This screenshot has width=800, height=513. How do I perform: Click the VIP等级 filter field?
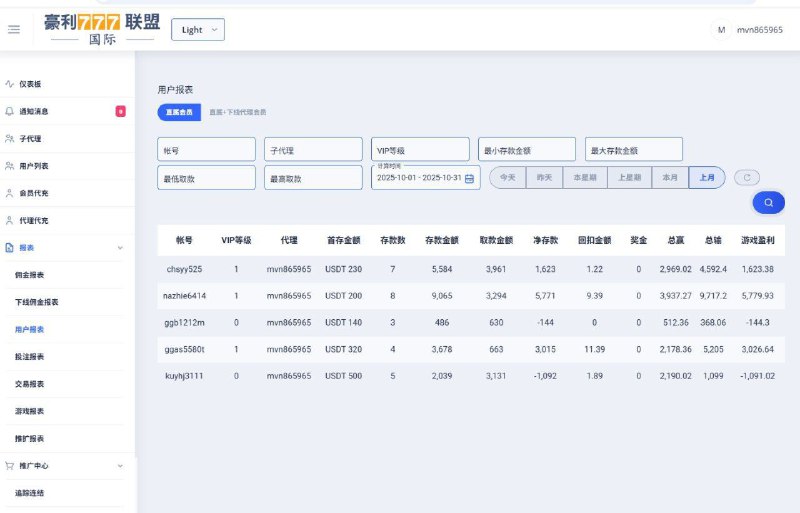(x=420, y=150)
